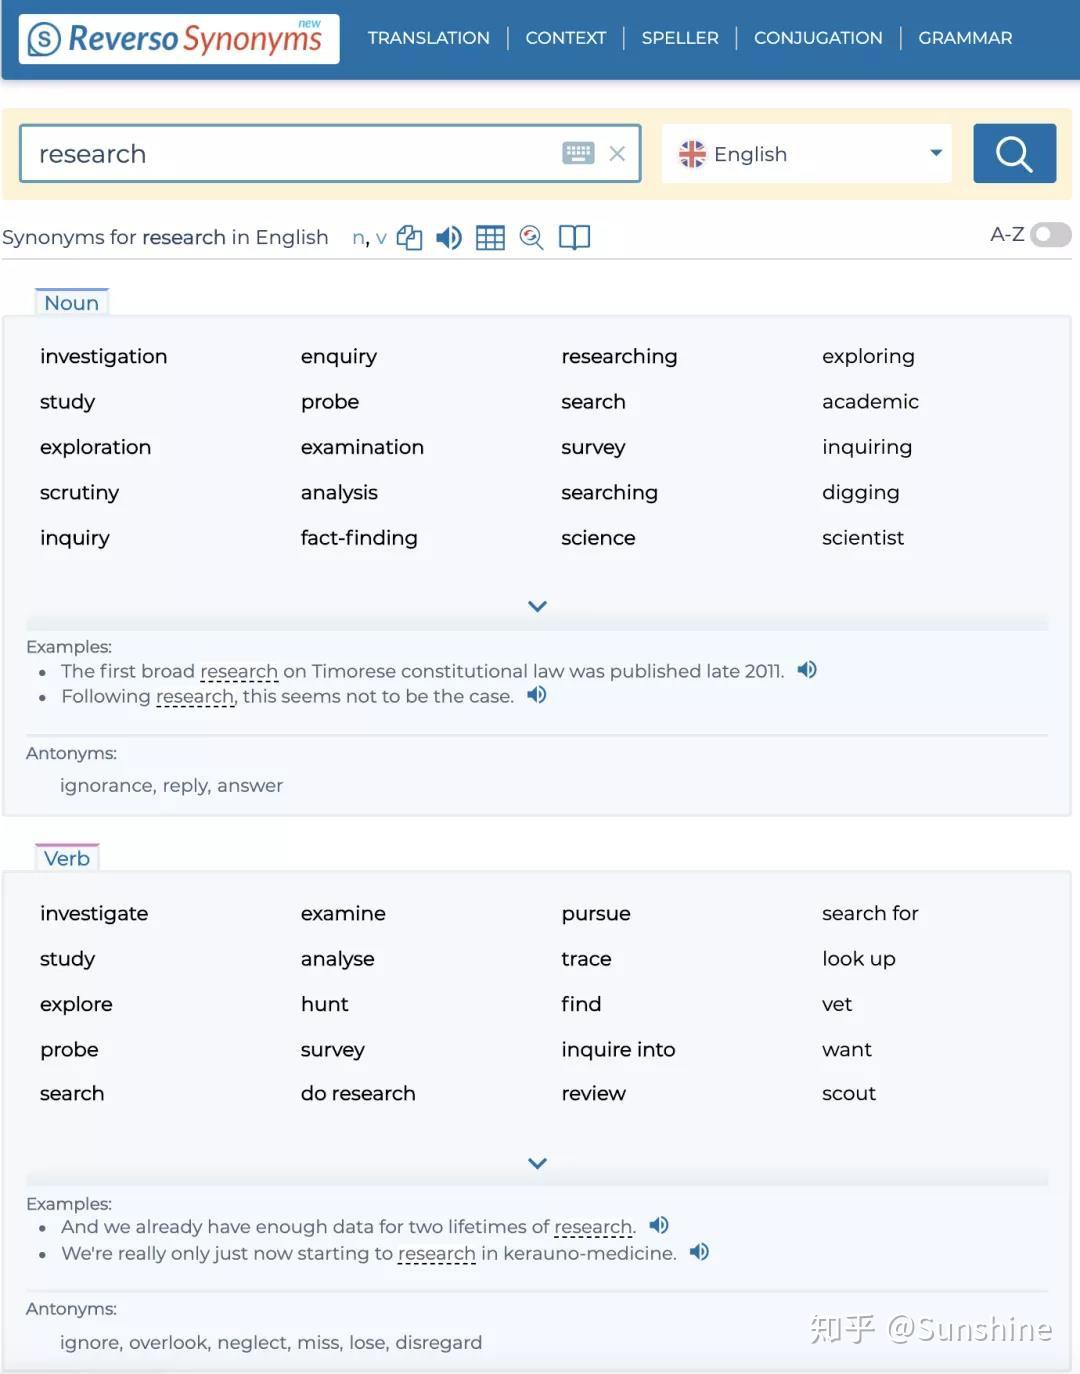Play pronunciation of research via speaker icon
The width and height of the screenshot is (1080, 1374).
(449, 237)
